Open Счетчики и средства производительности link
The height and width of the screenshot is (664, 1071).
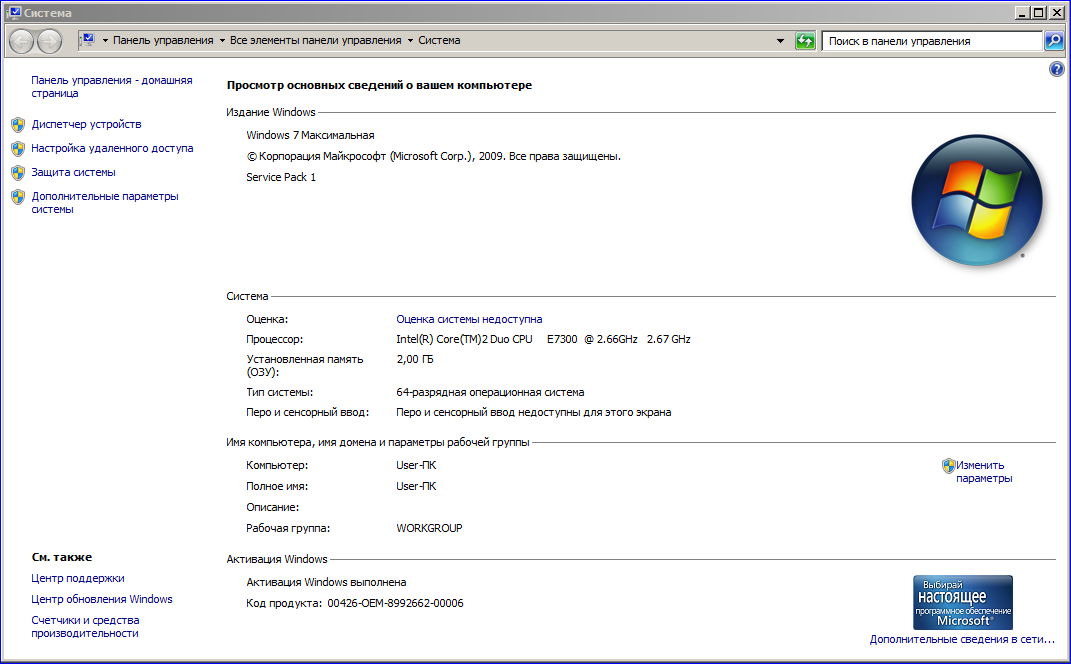(85, 626)
